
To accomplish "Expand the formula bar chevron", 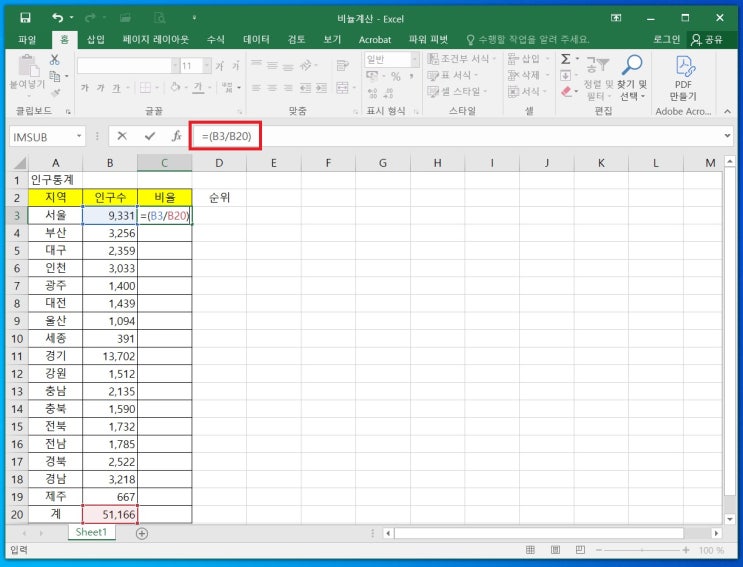I will 727,136.
